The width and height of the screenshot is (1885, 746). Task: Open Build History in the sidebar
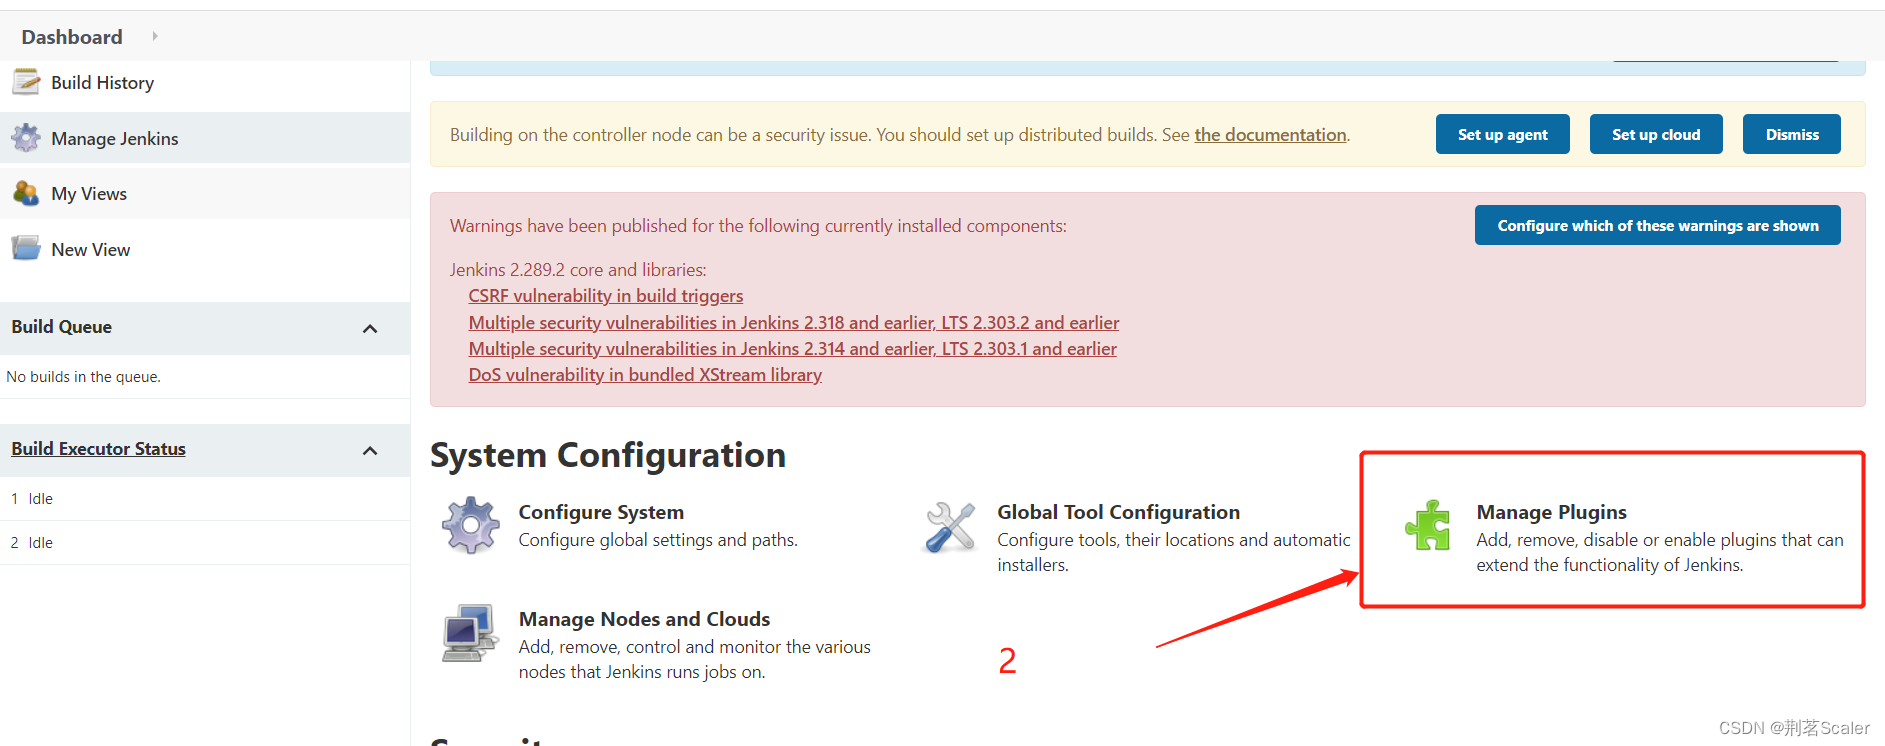[x=102, y=83]
